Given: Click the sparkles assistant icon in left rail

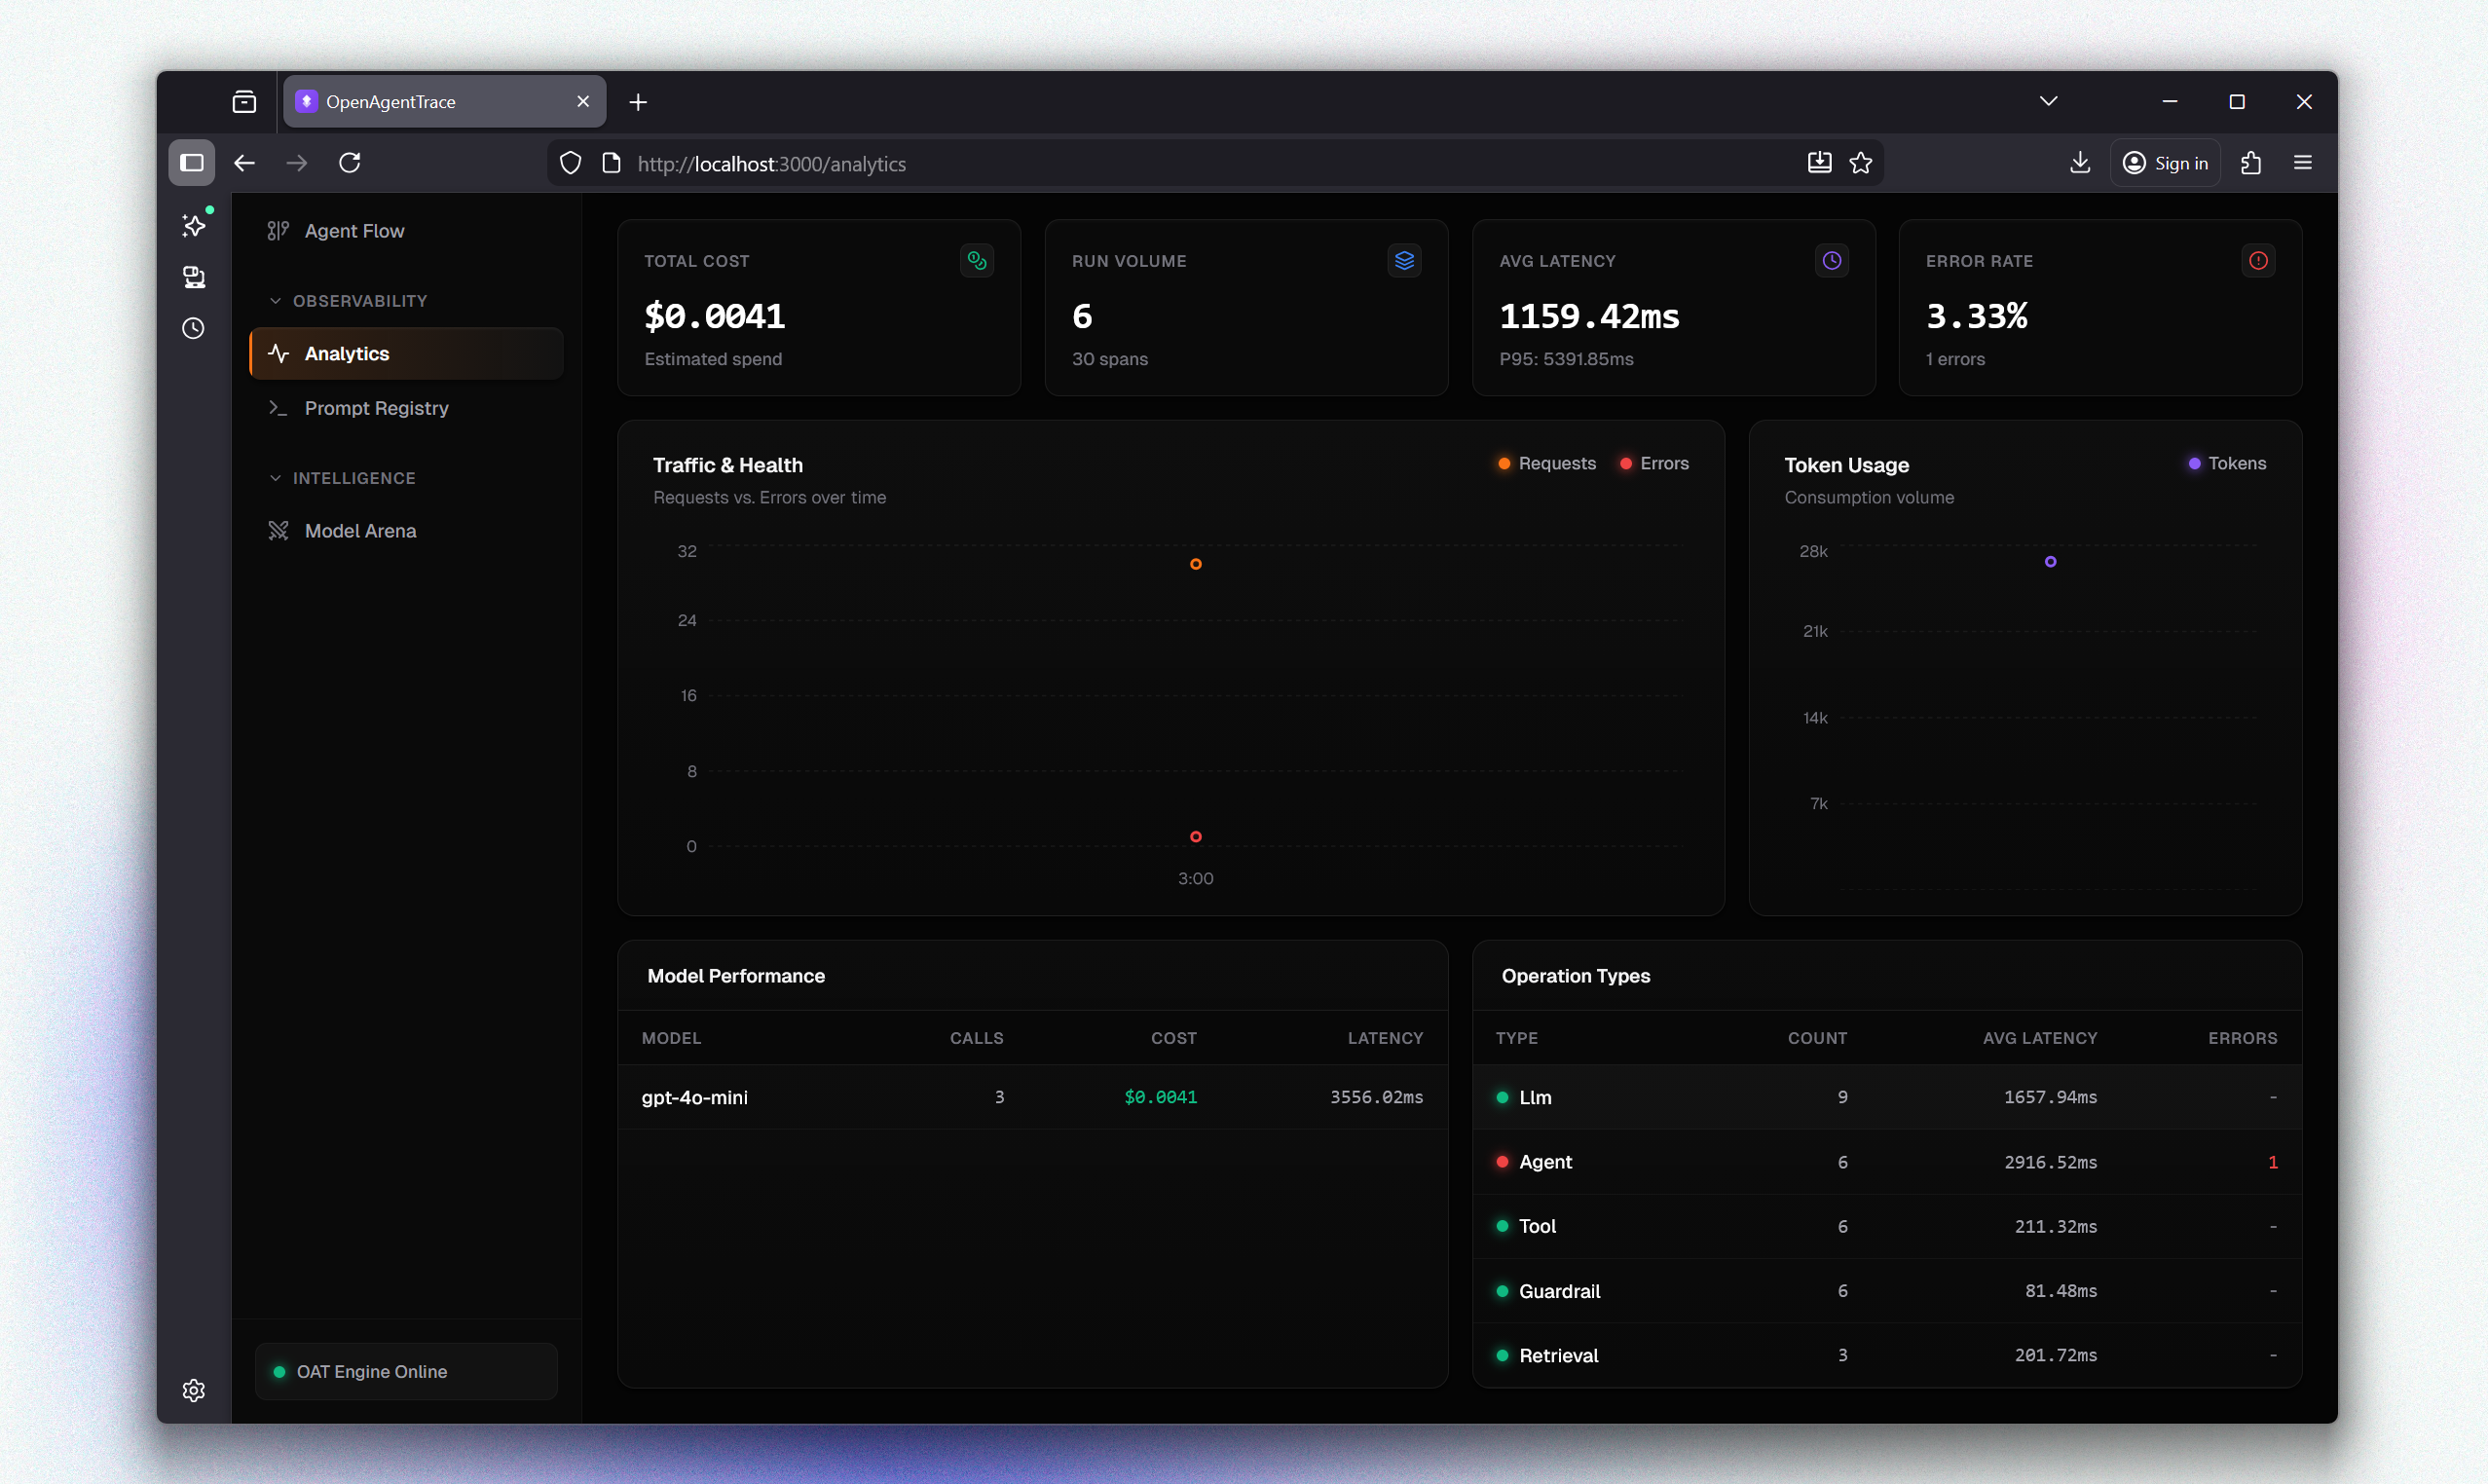Looking at the screenshot, I should point(192,224).
